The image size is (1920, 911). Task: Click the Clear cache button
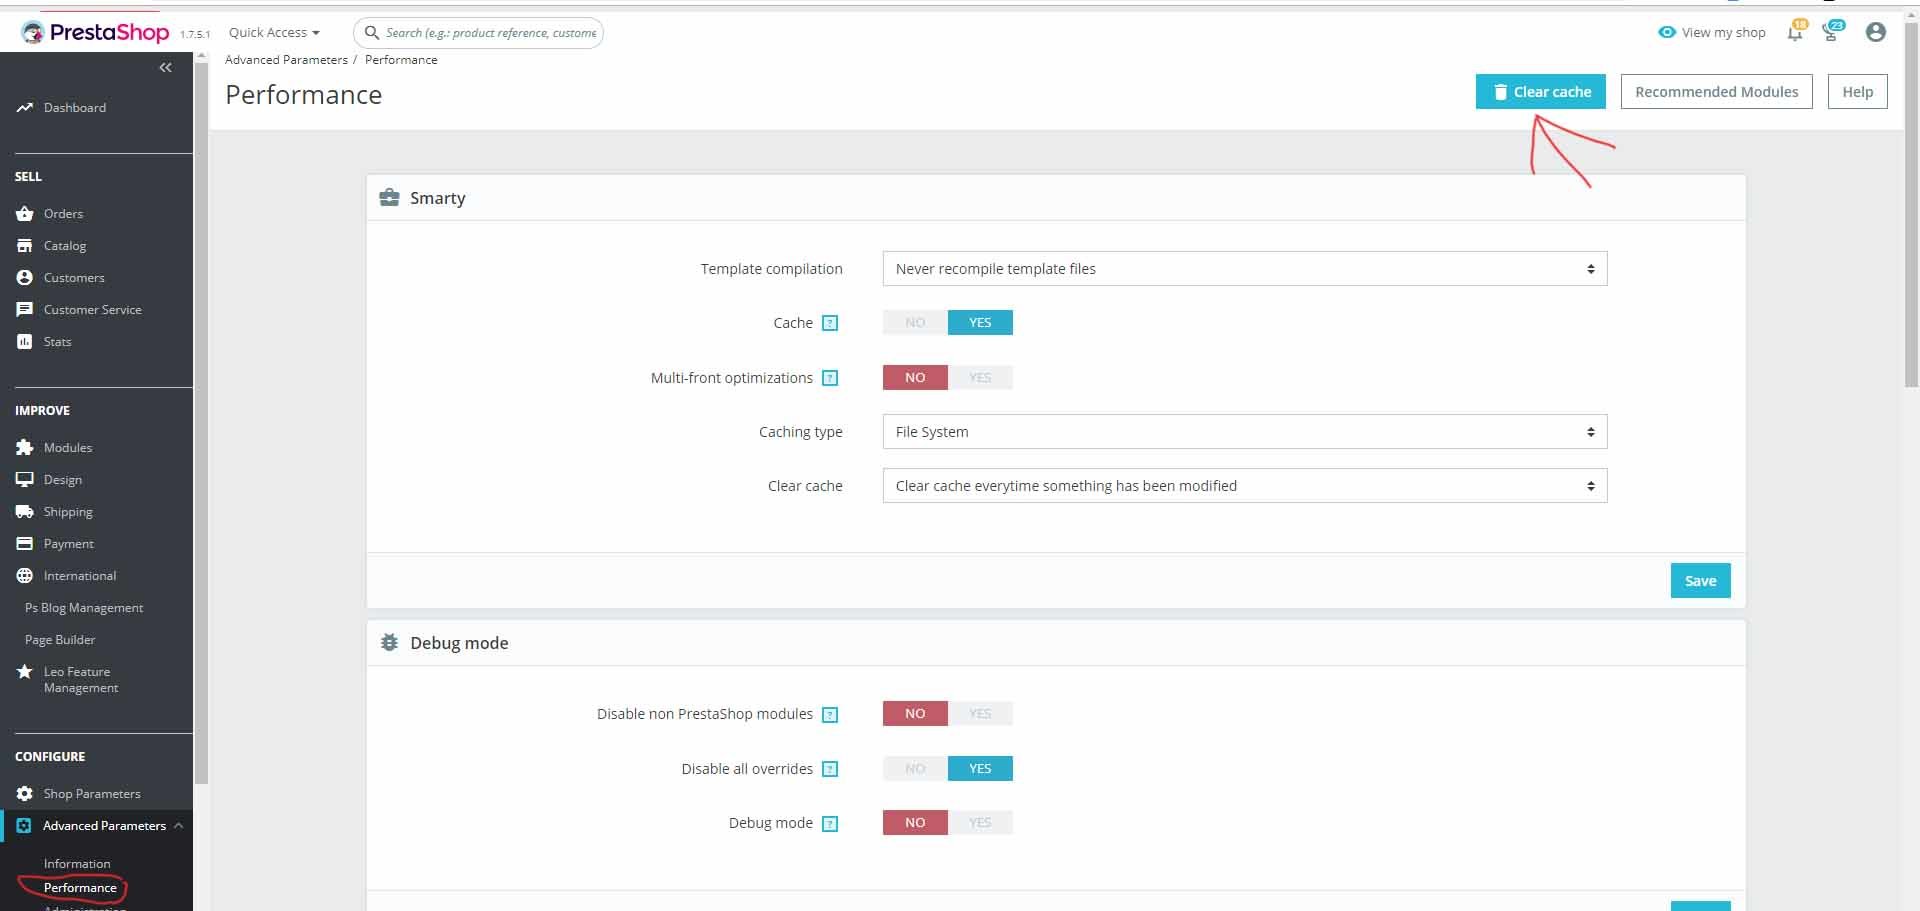click(1541, 91)
